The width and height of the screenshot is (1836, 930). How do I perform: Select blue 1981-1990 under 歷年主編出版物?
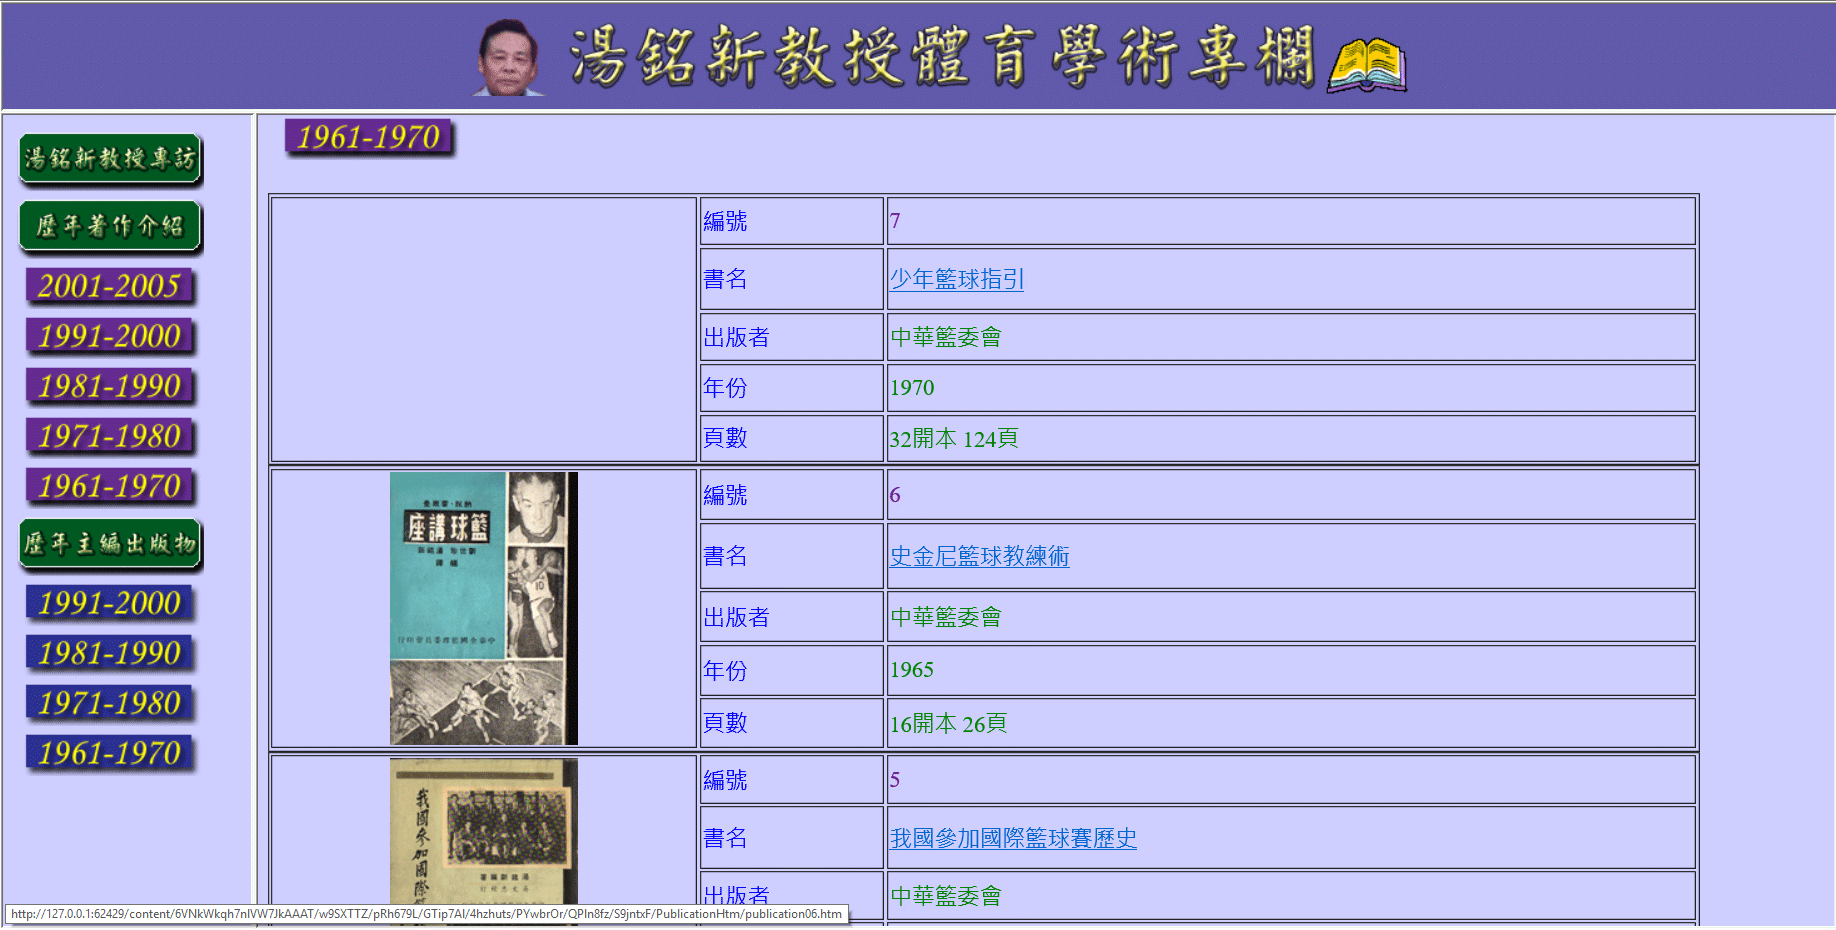point(110,653)
